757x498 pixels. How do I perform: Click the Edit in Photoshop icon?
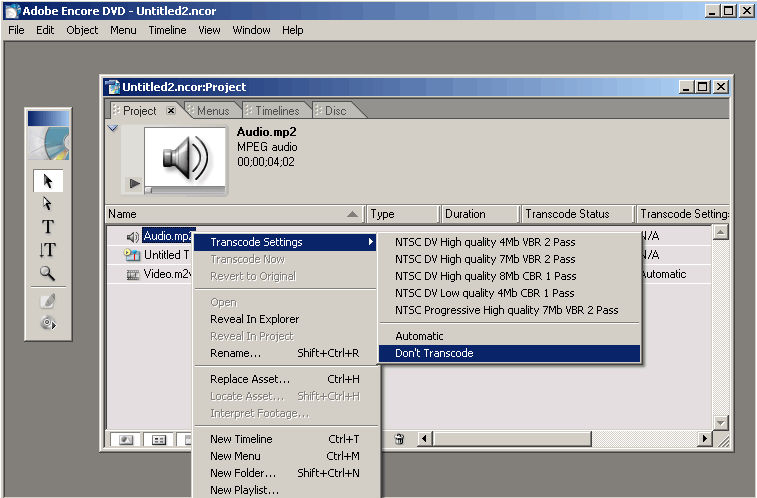click(x=47, y=301)
